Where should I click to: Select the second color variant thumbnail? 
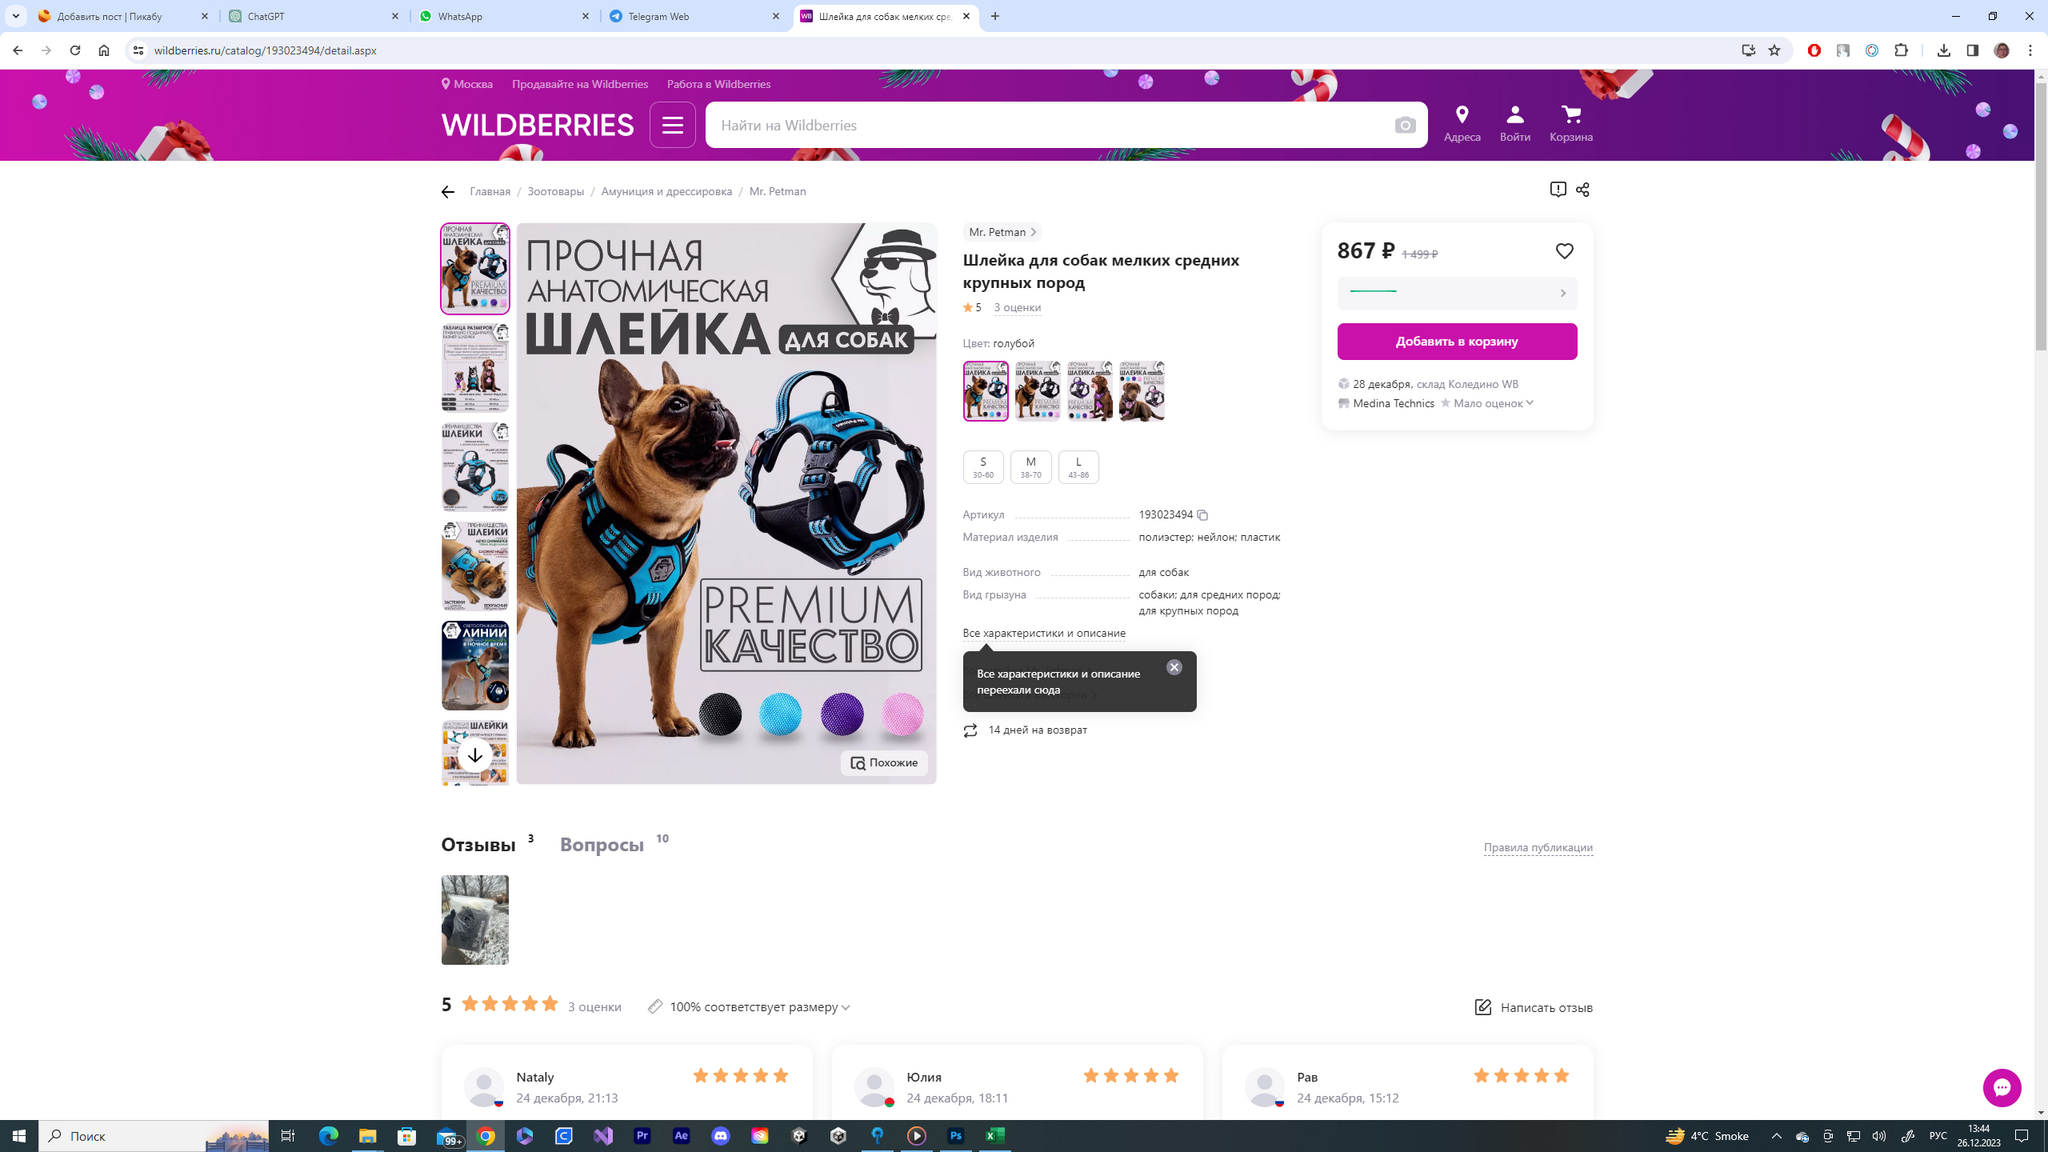click(1037, 391)
